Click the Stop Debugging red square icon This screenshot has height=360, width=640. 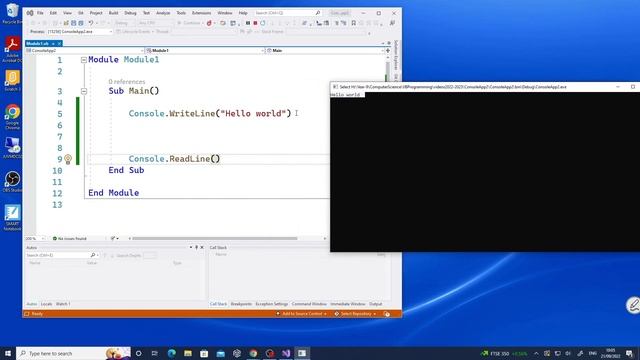click(255, 23)
